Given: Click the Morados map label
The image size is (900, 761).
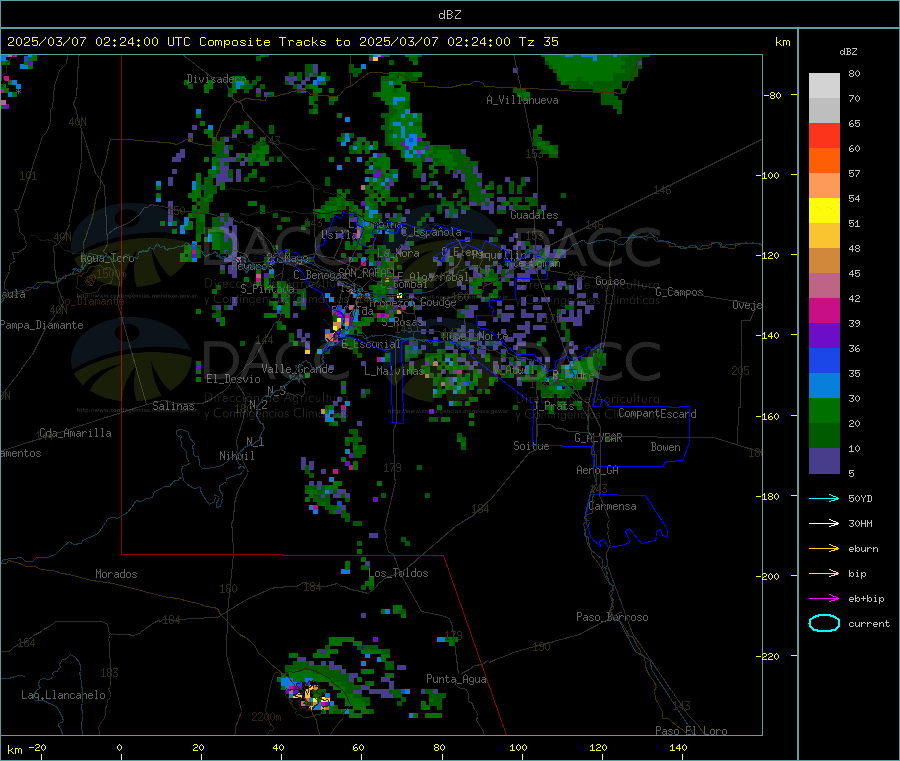Looking at the screenshot, I should click(116, 574).
